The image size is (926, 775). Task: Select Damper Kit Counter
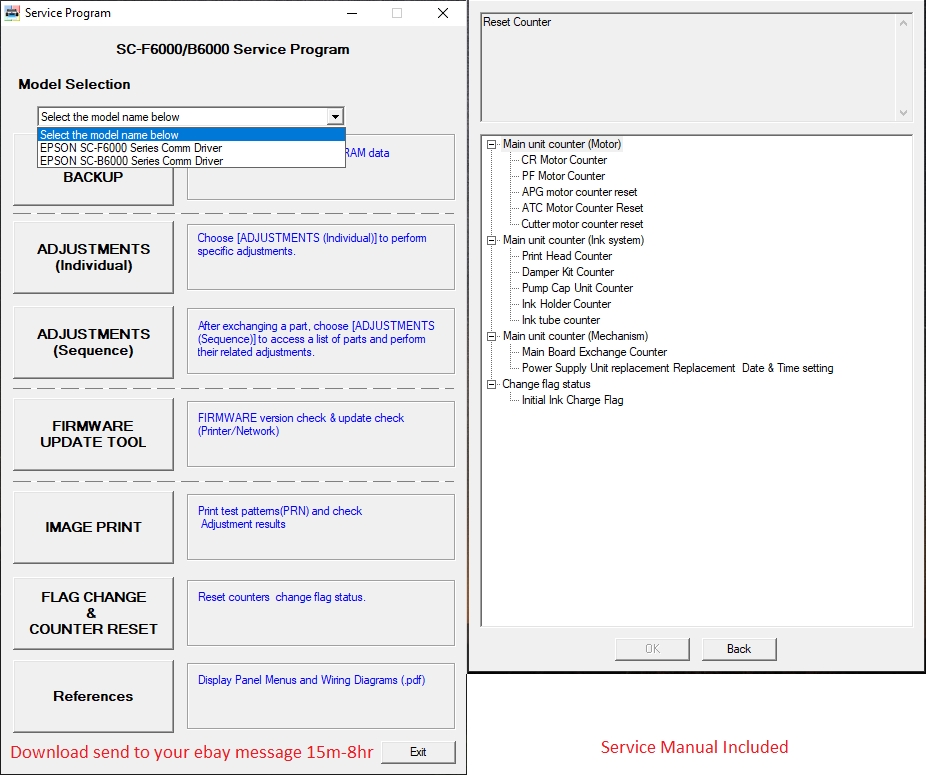tap(568, 272)
